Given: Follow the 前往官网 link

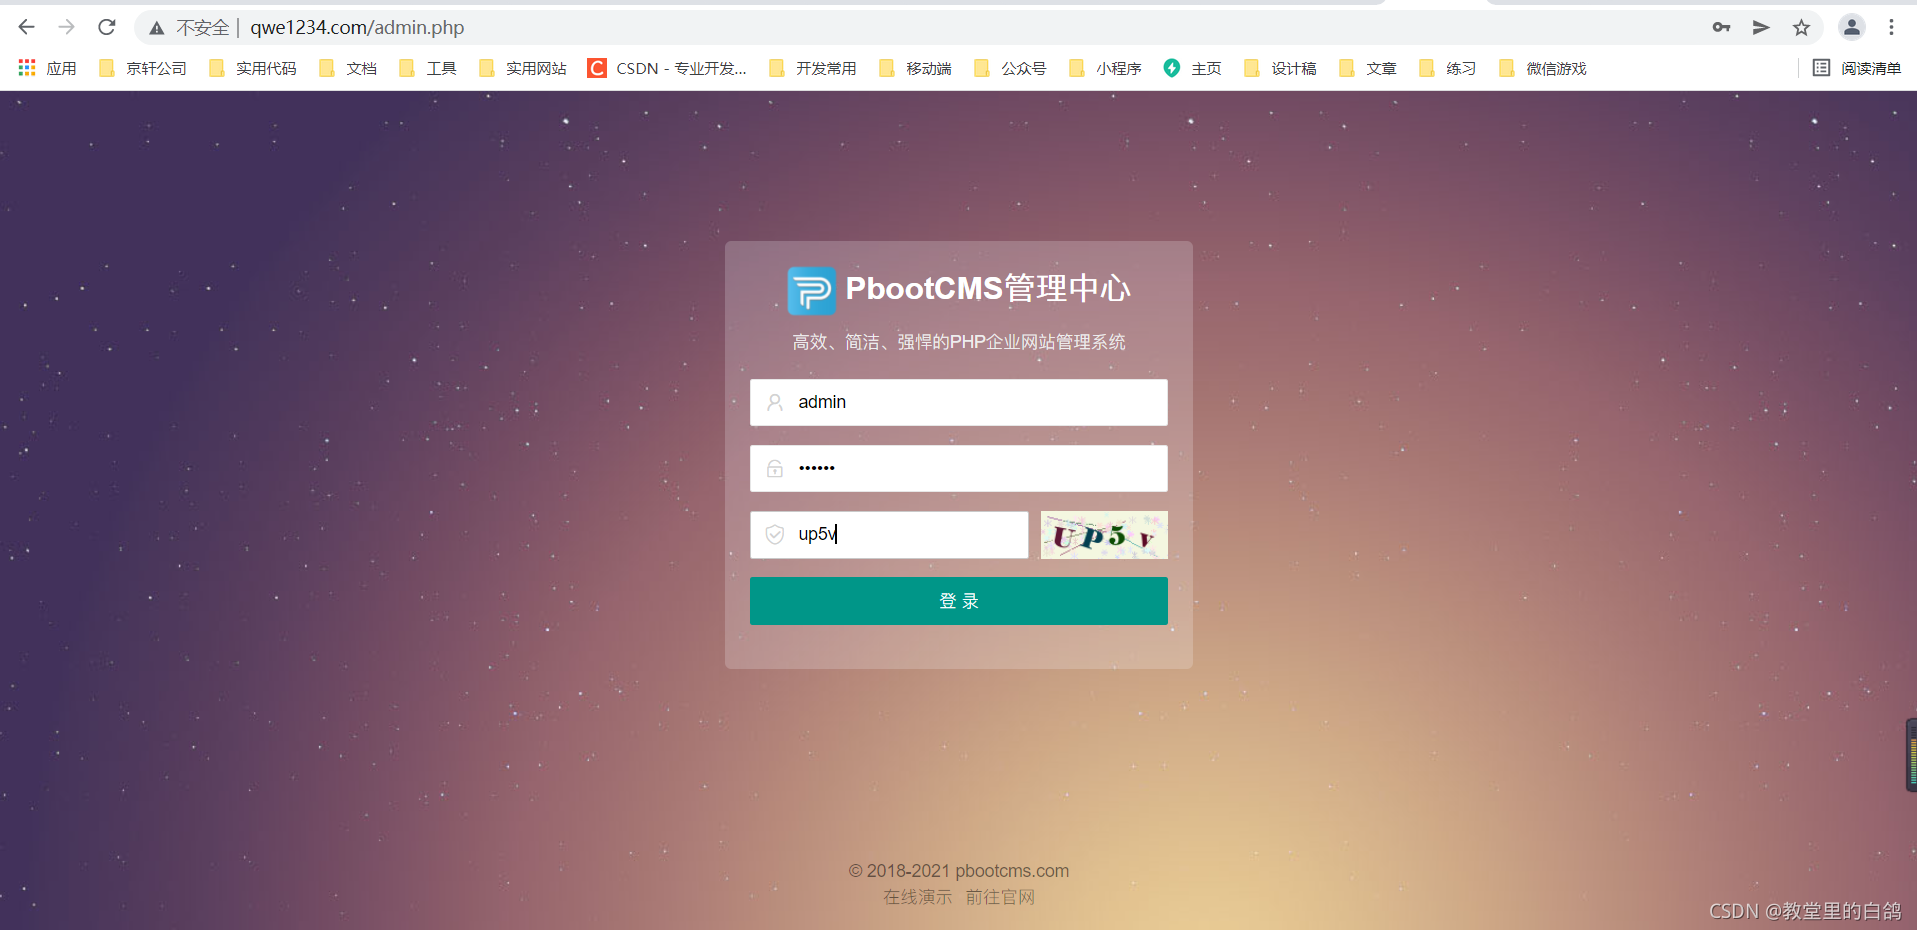Looking at the screenshot, I should point(1000,897).
